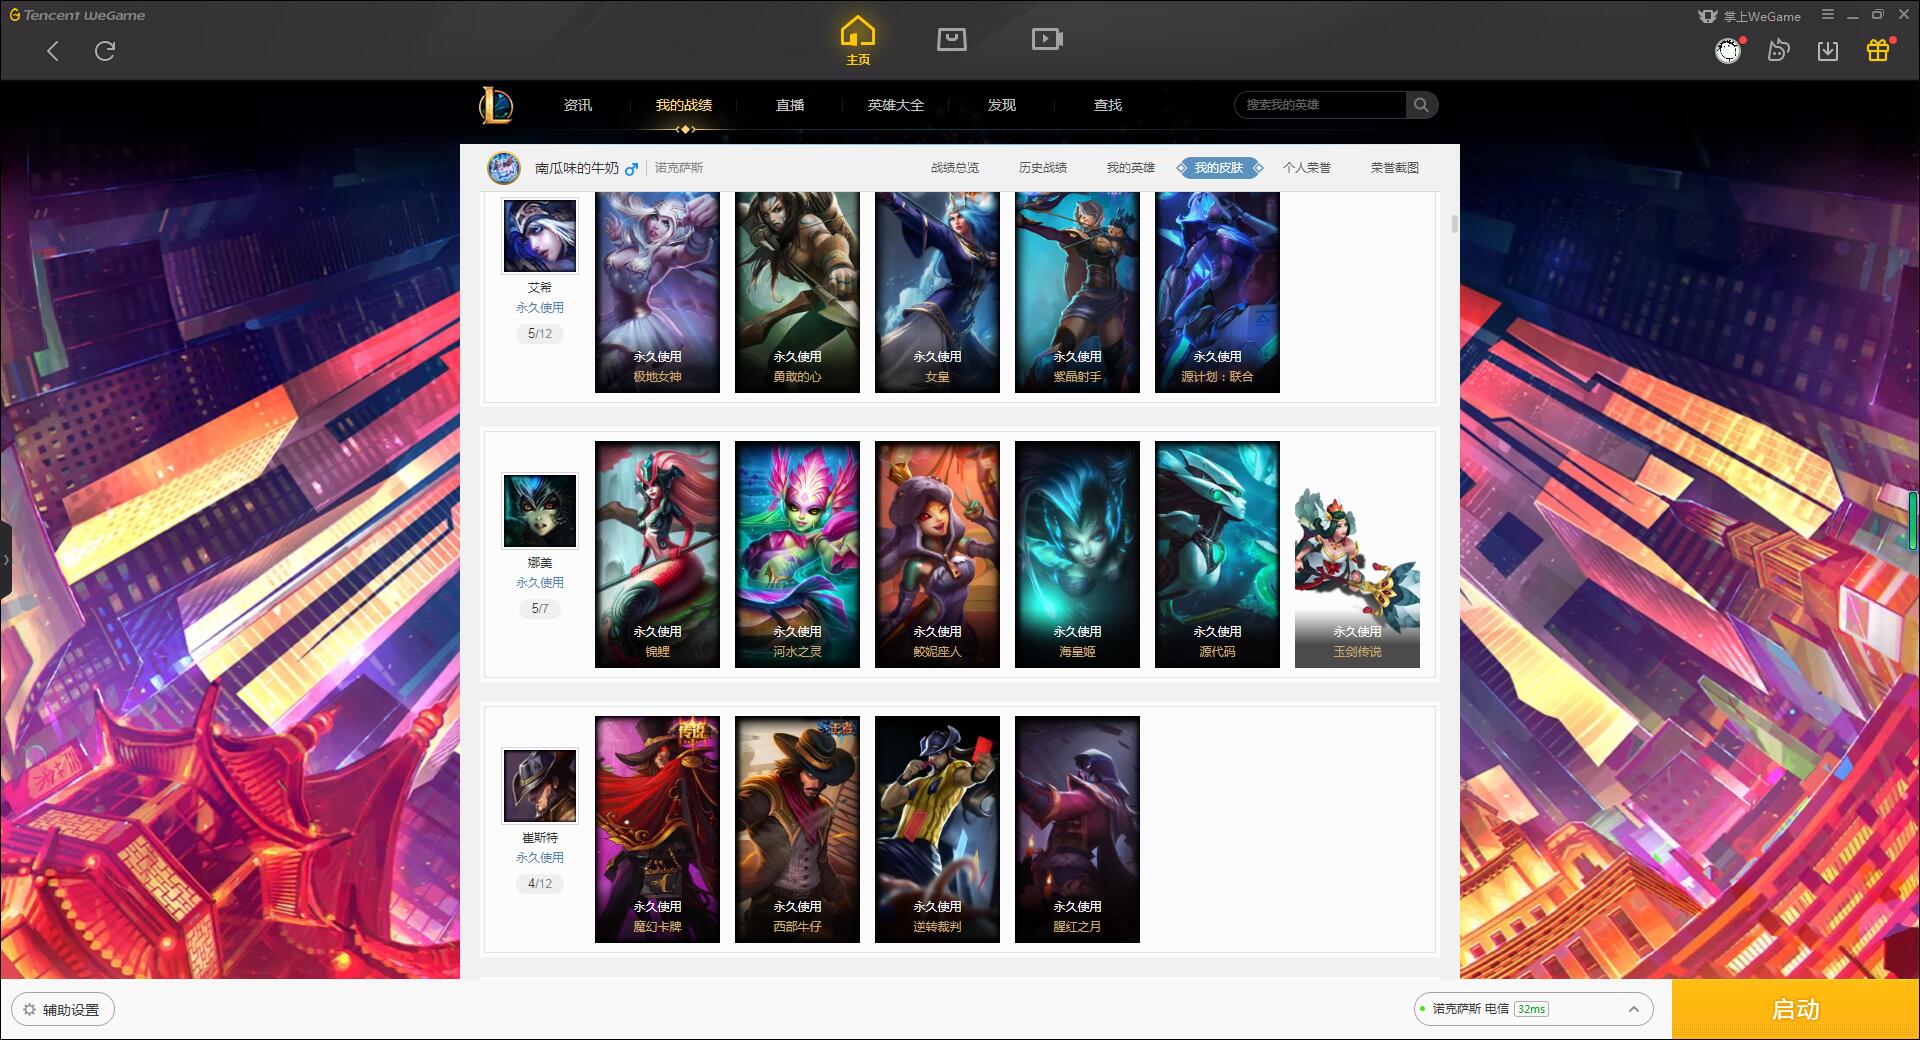1920x1040 pixels.
Task: Open the 掌上WeGame link
Action: [x=1749, y=16]
